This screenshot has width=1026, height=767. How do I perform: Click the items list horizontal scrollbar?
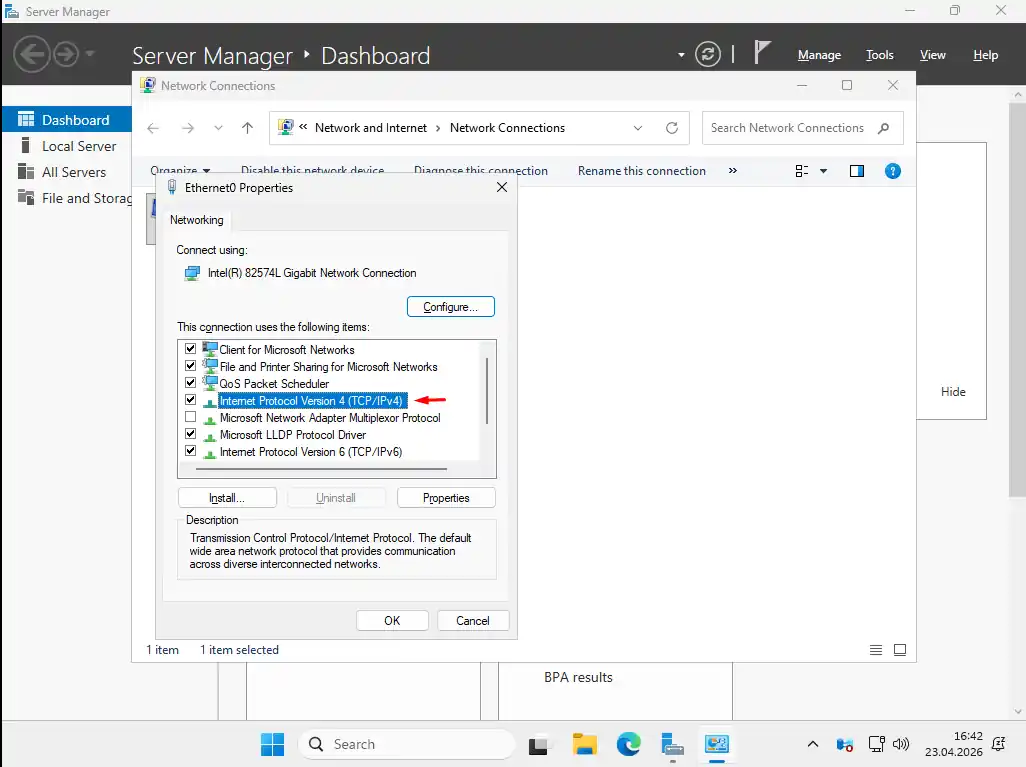321,469
